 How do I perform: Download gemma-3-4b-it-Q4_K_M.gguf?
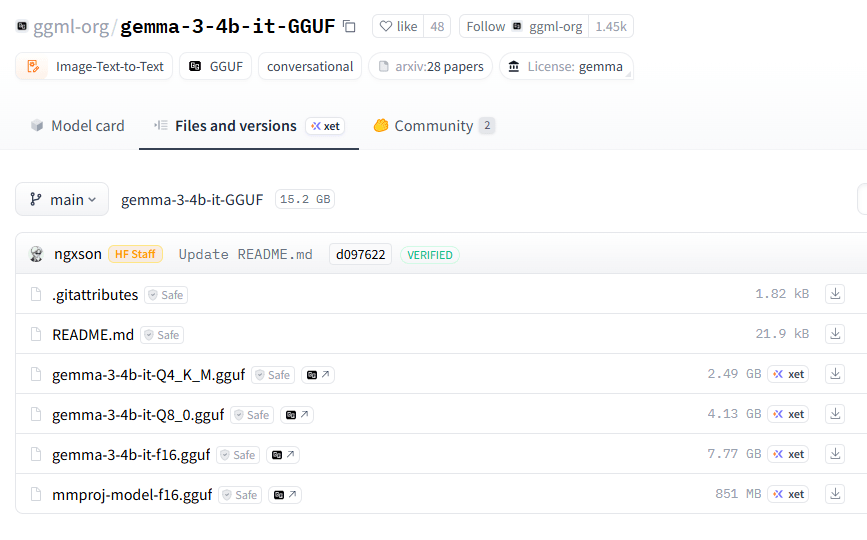pyautogui.click(x=835, y=374)
